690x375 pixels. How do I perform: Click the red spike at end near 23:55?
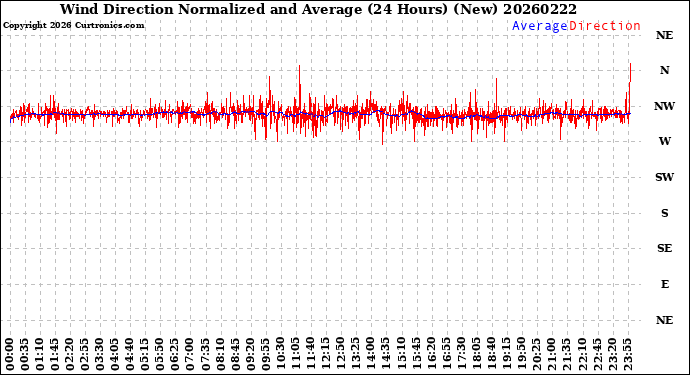click(x=630, y=88)
